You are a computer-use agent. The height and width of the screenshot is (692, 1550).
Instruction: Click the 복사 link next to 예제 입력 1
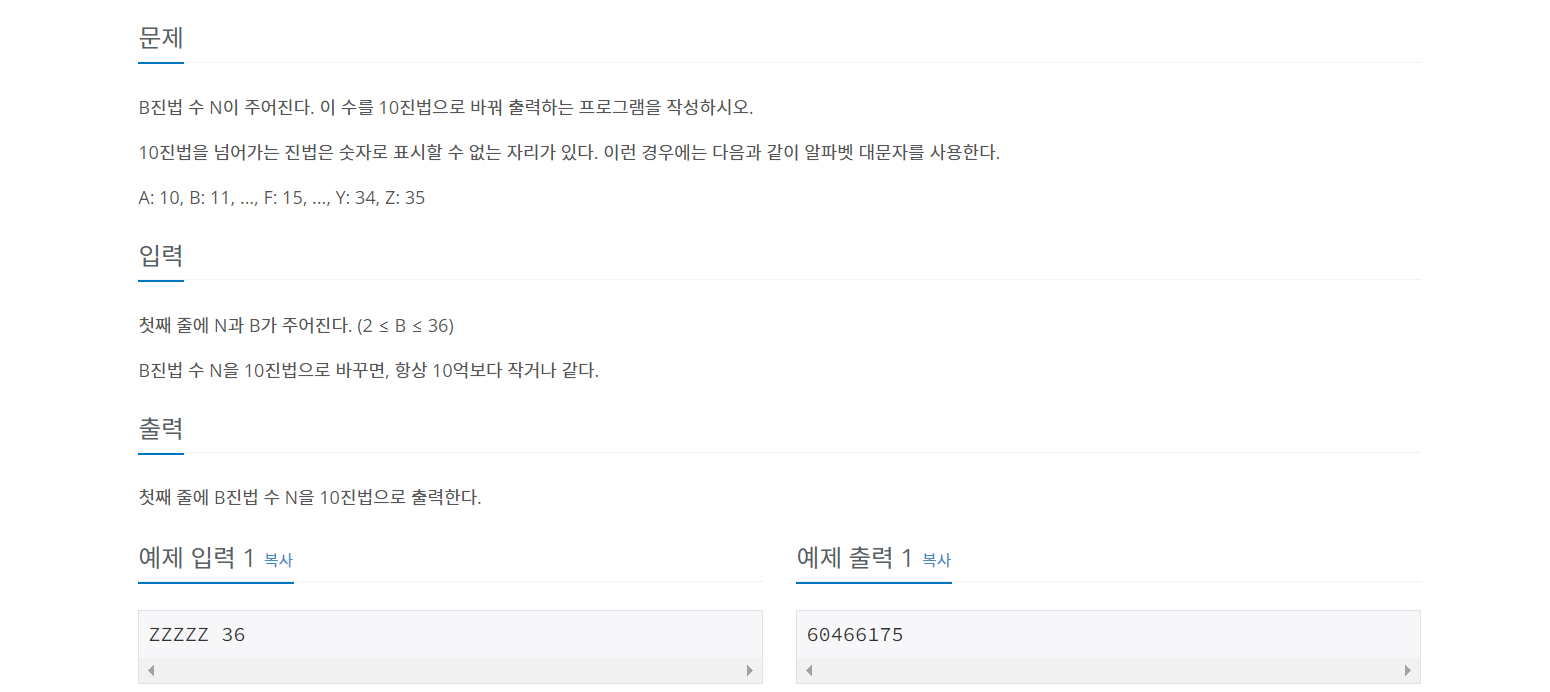coord(279,562)
